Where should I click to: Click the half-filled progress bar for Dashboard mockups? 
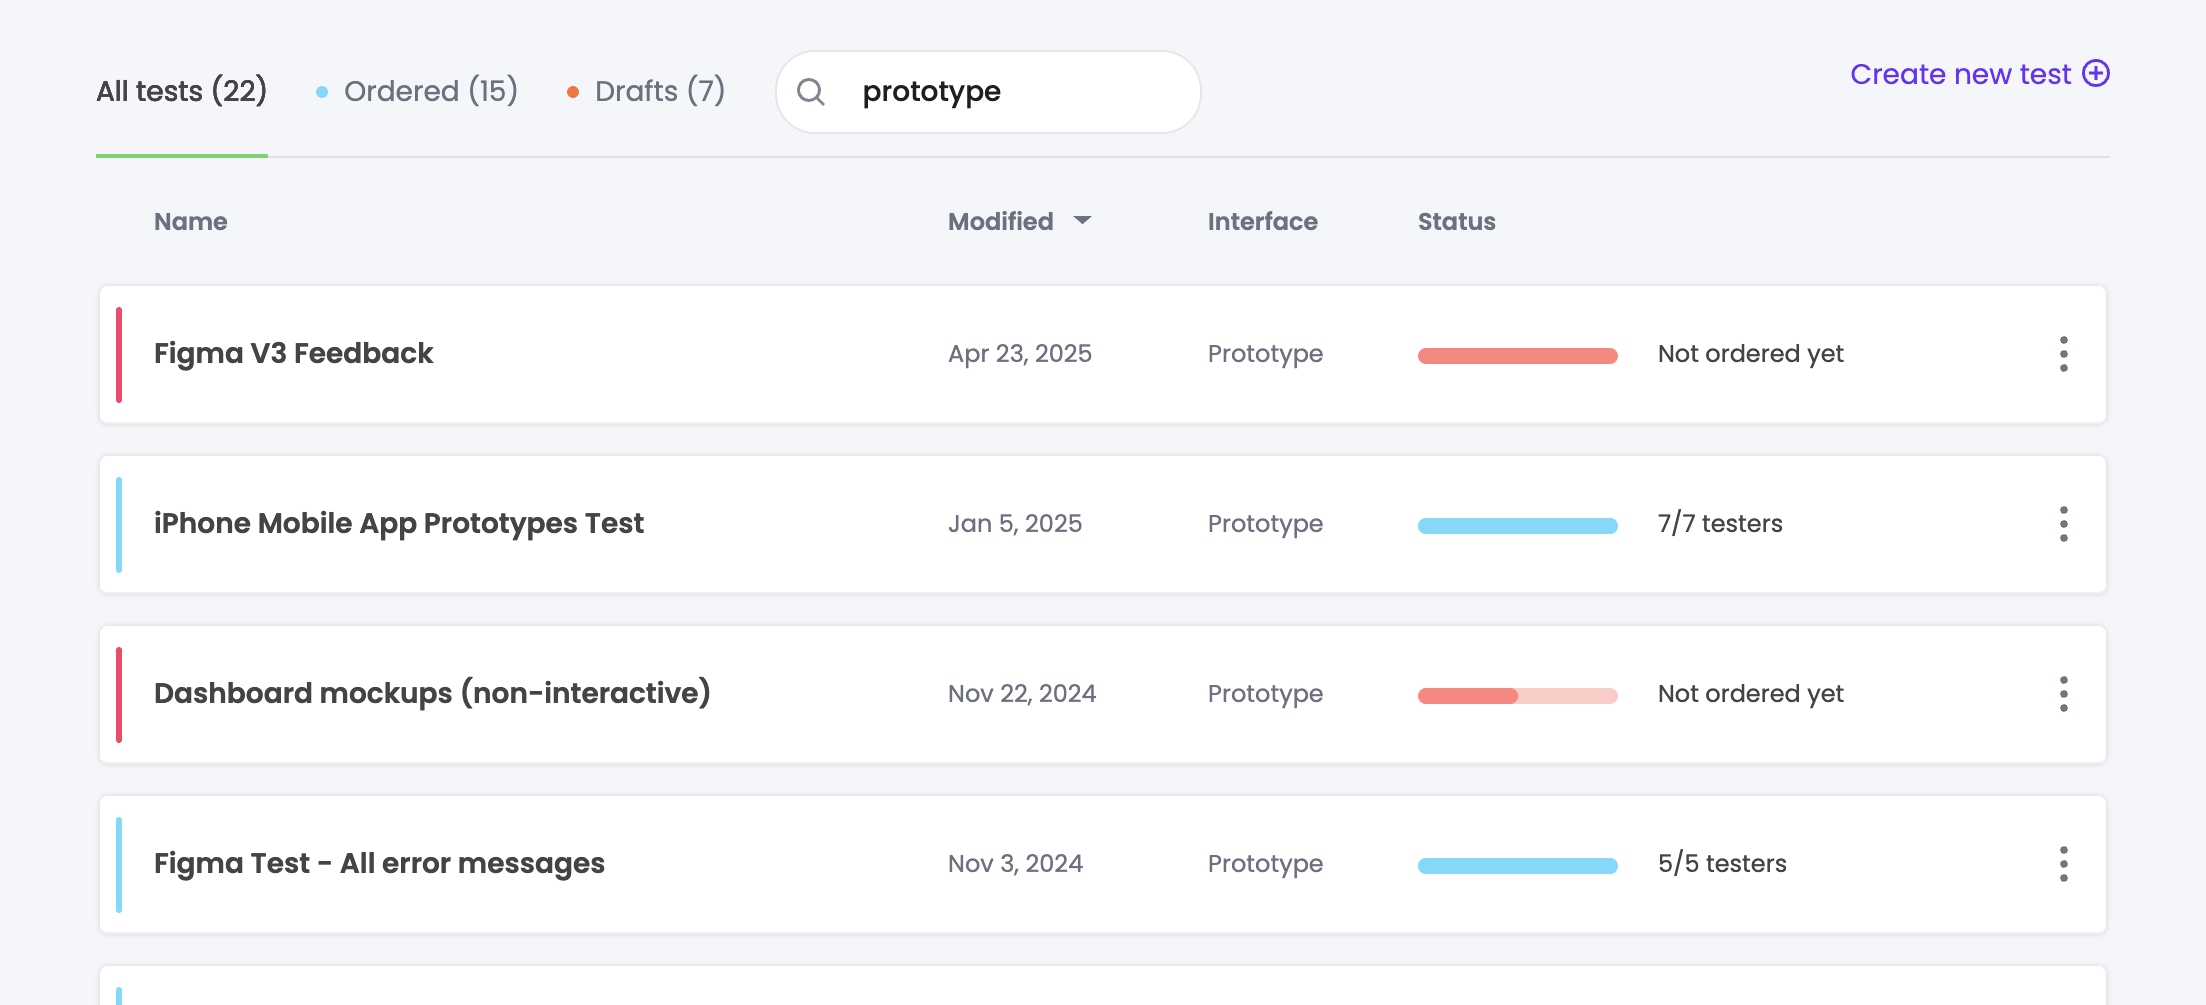[x=1518, y=696]
